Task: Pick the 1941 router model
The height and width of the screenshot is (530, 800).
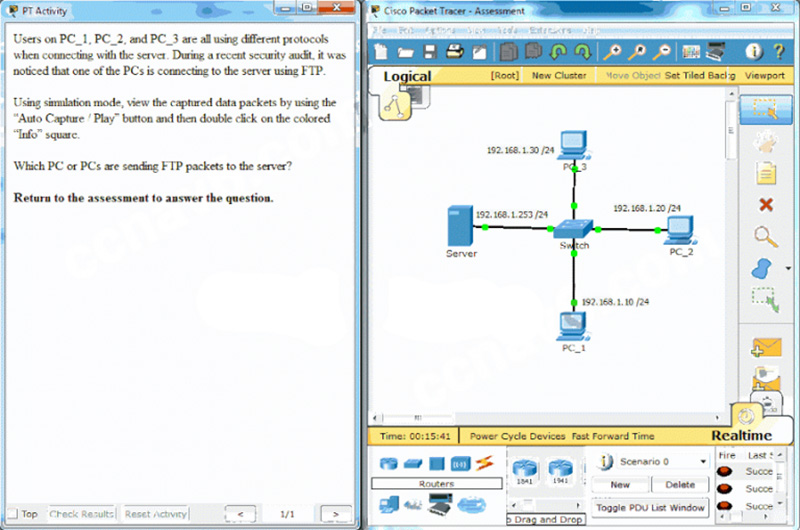Action: (x=560, y=471)
